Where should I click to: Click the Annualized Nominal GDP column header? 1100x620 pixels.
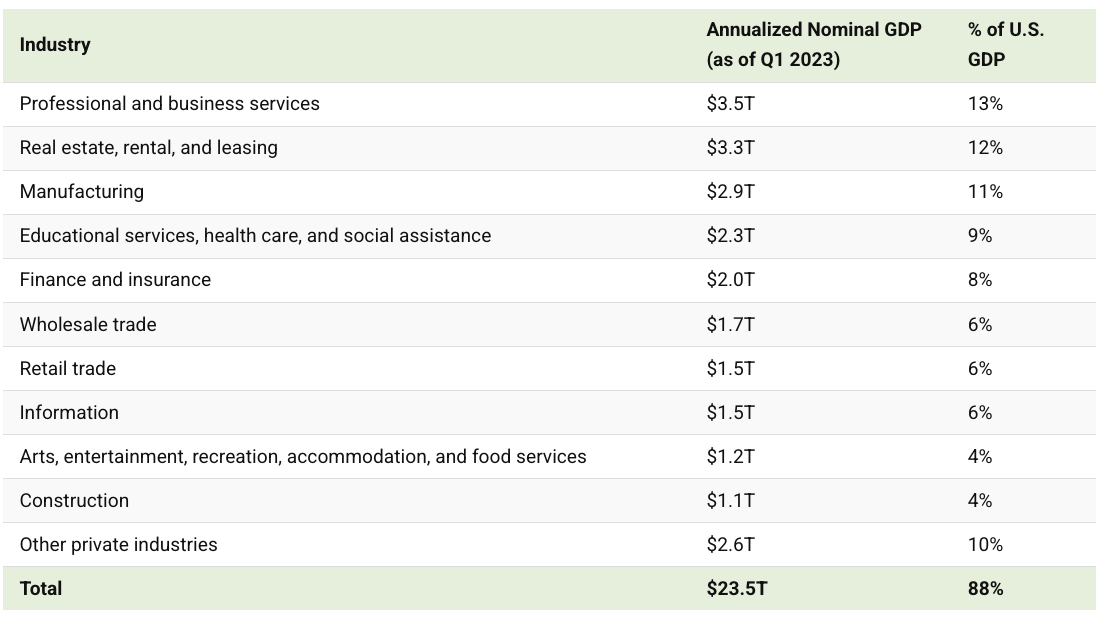[x=814, y=45]
